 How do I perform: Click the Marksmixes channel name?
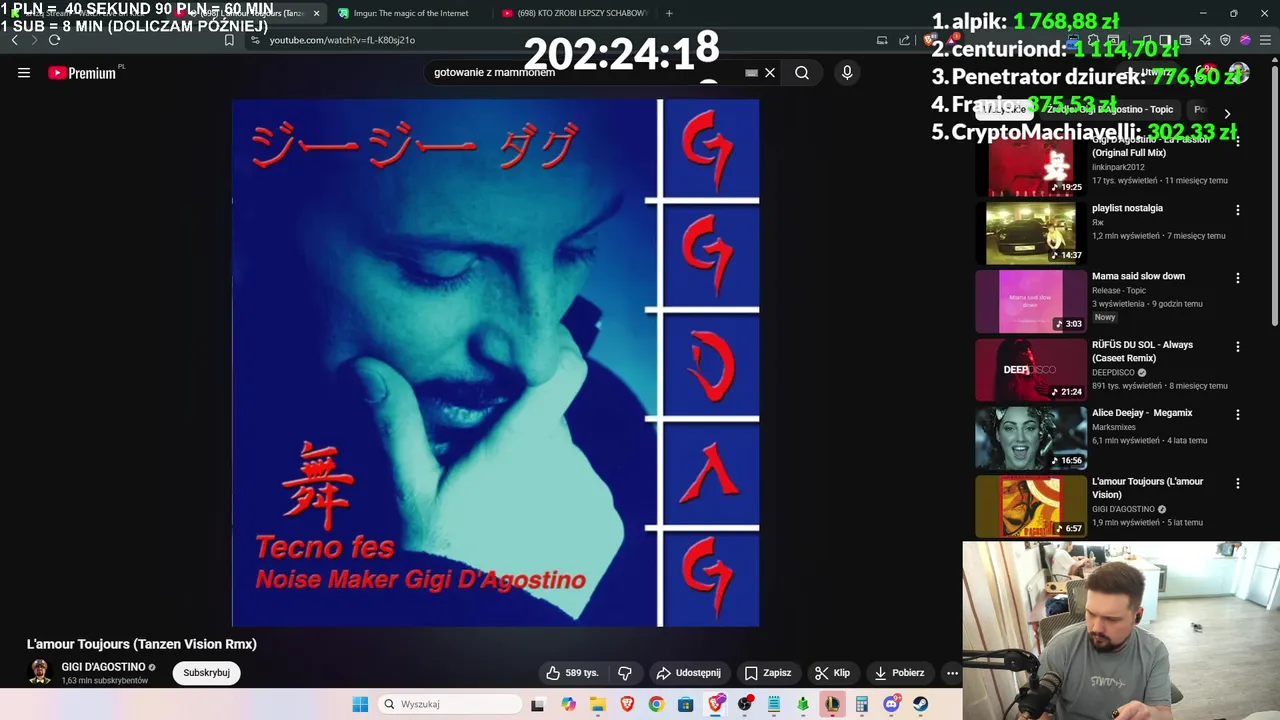(1115, 427)
